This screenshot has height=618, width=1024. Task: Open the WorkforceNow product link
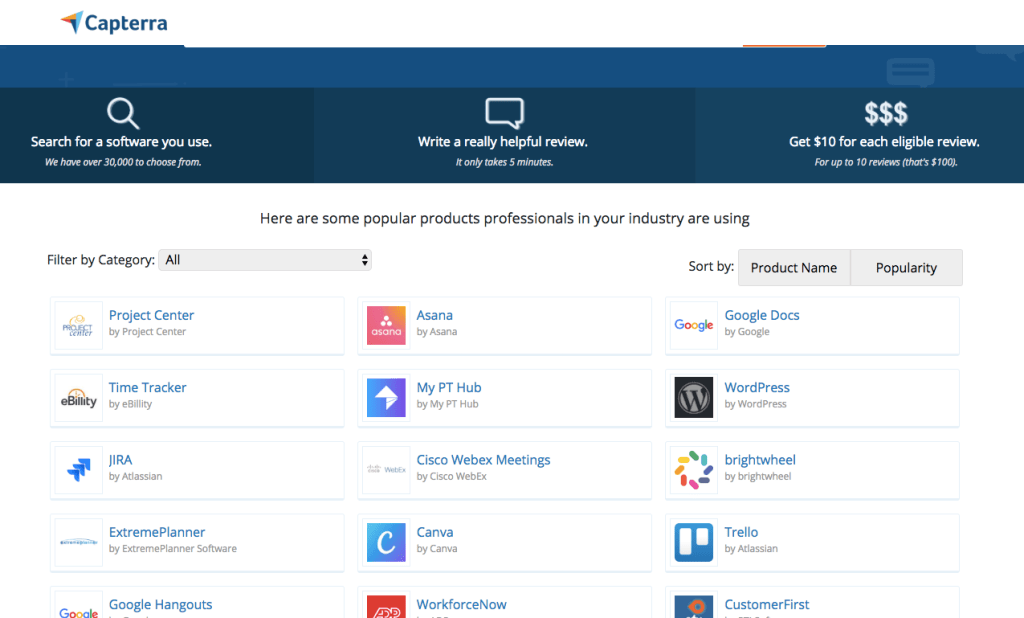tap(462, 605)
